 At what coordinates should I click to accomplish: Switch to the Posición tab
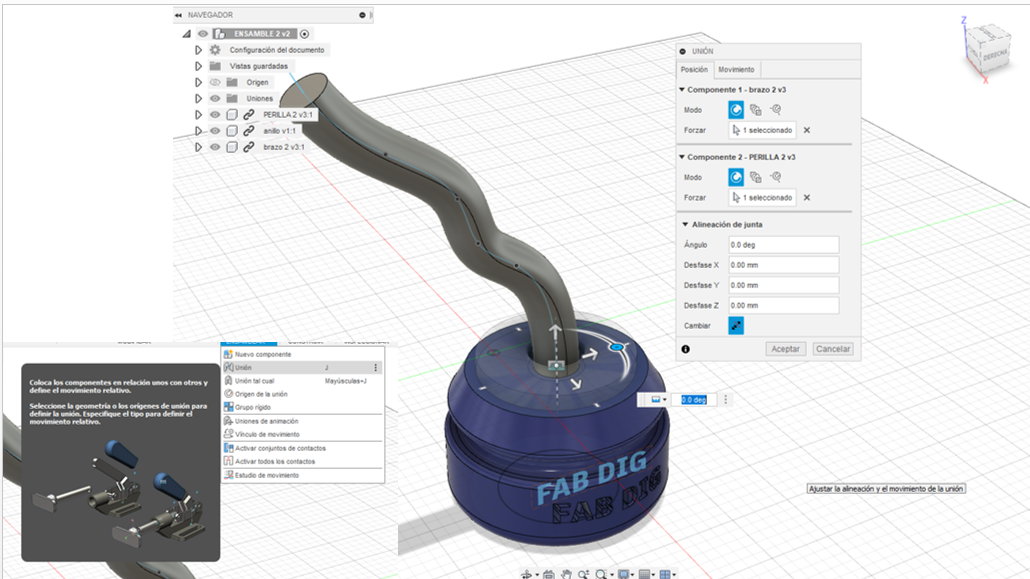(x=694, y=70)
